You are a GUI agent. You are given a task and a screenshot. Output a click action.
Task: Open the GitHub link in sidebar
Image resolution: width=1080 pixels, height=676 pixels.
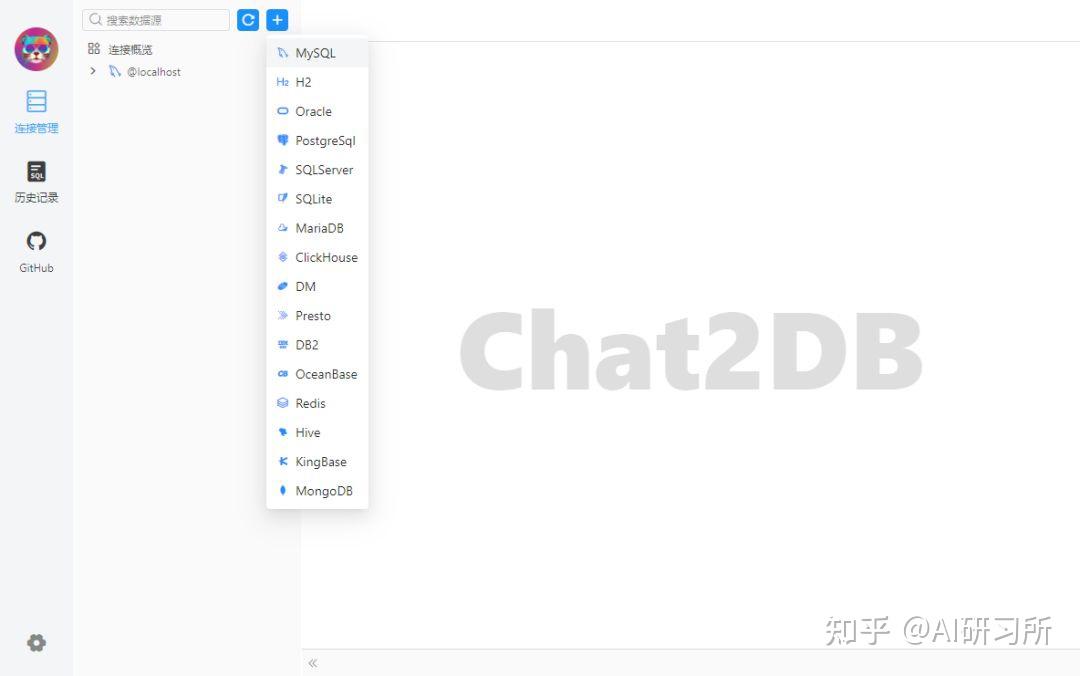coord(37,252)
